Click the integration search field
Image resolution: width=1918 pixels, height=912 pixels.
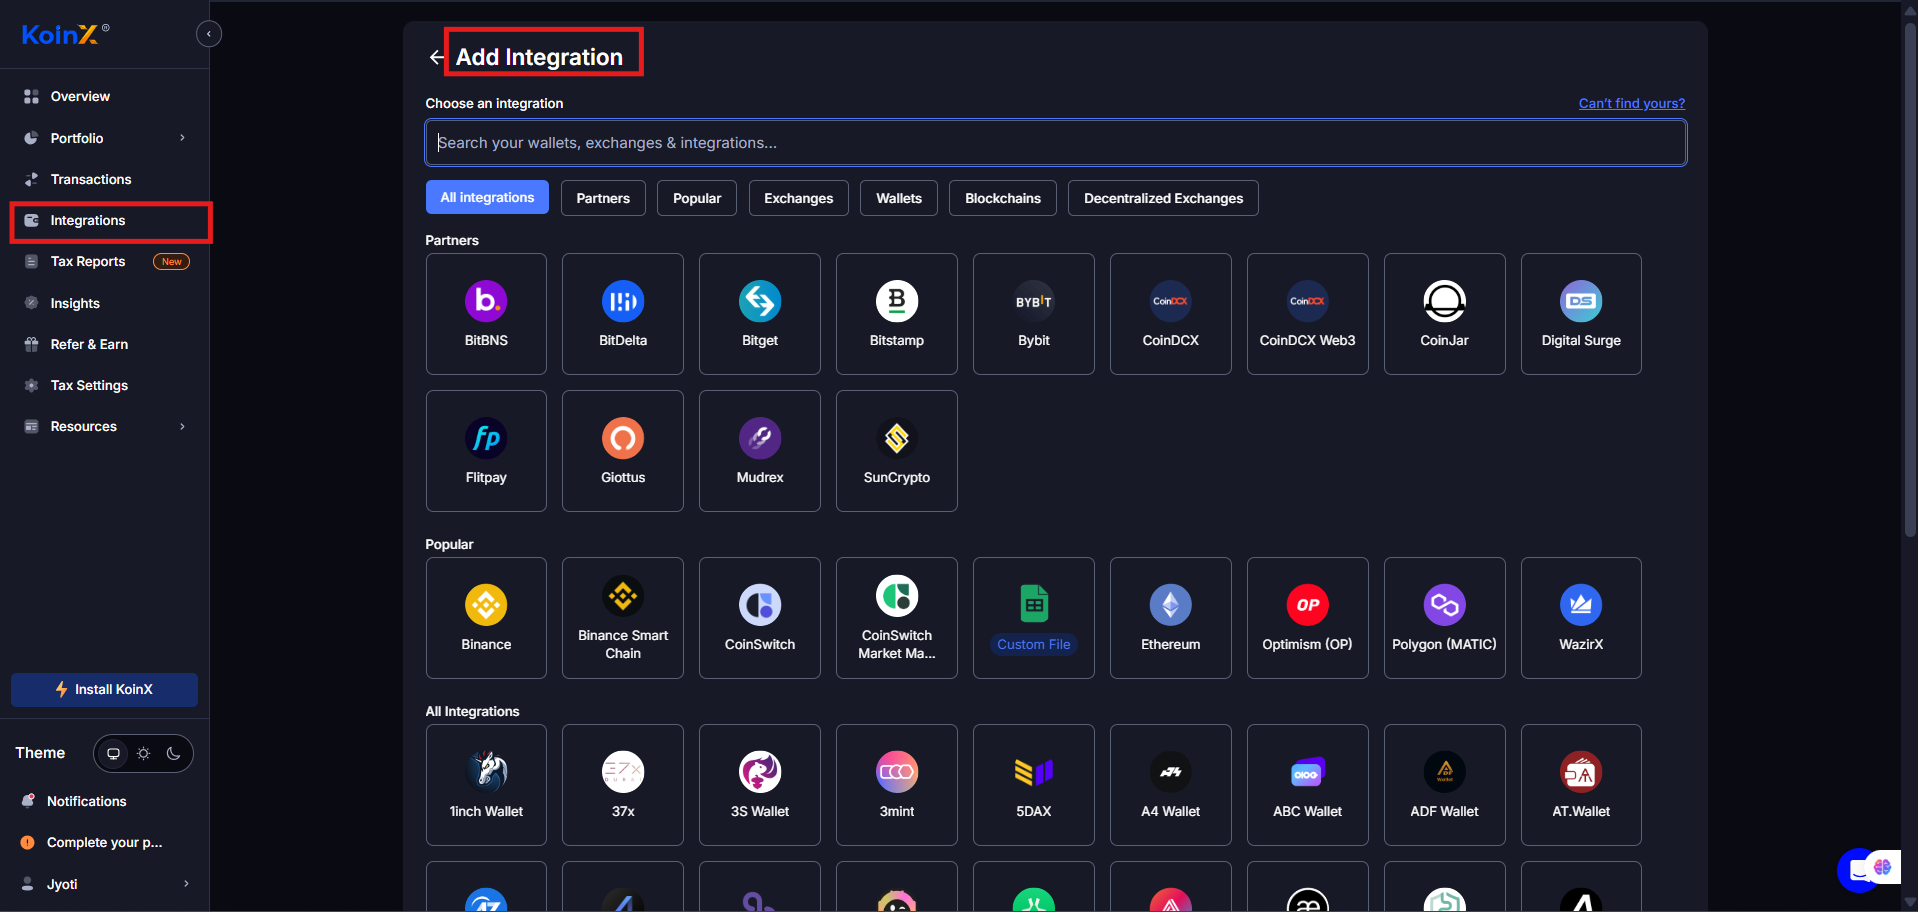[x=1054, y=142]
